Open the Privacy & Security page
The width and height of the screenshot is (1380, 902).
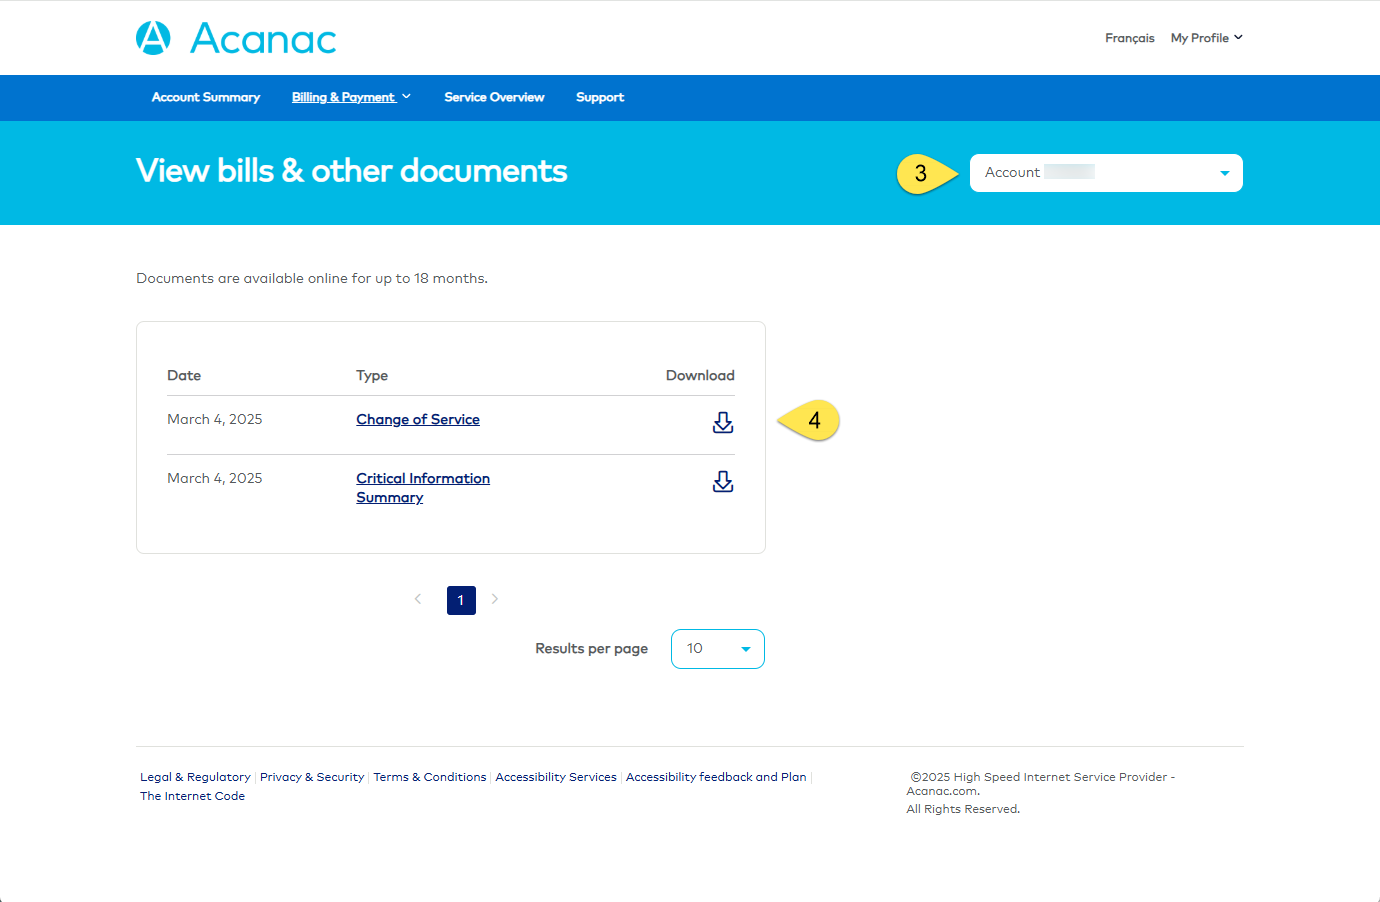[x=311, y=776]
